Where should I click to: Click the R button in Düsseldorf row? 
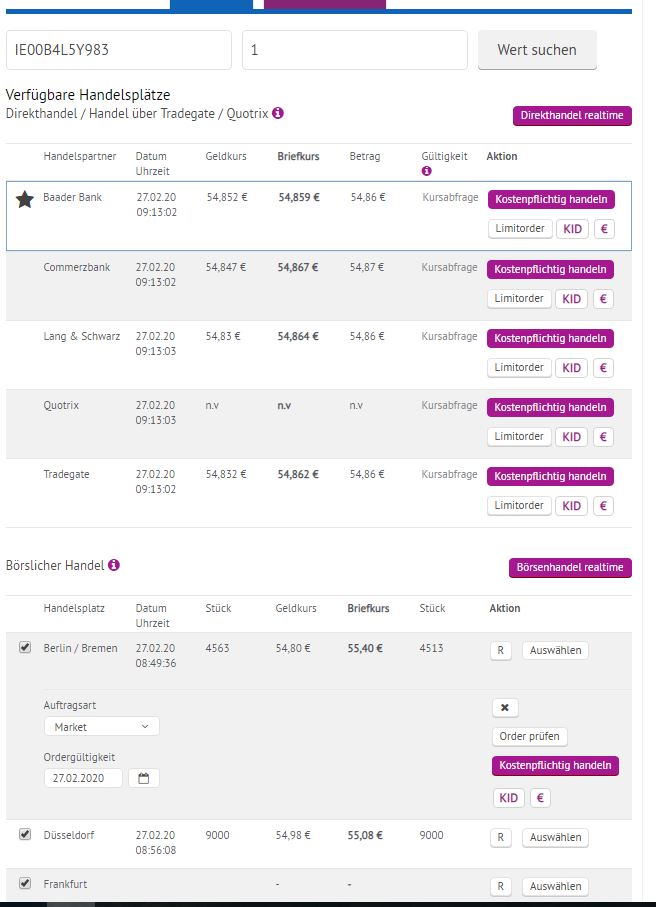[x=501, y=837]
